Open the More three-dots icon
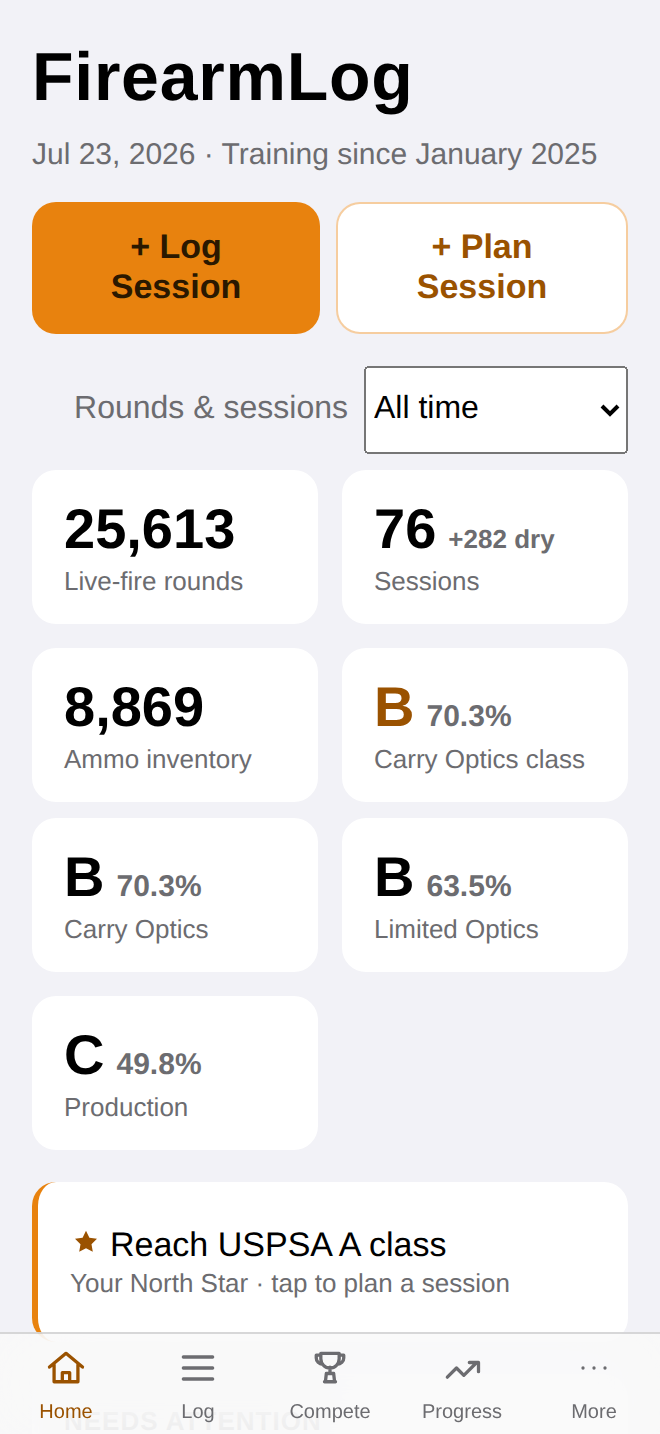The height and width of the screenshot is (1434, 660). 594,1367
